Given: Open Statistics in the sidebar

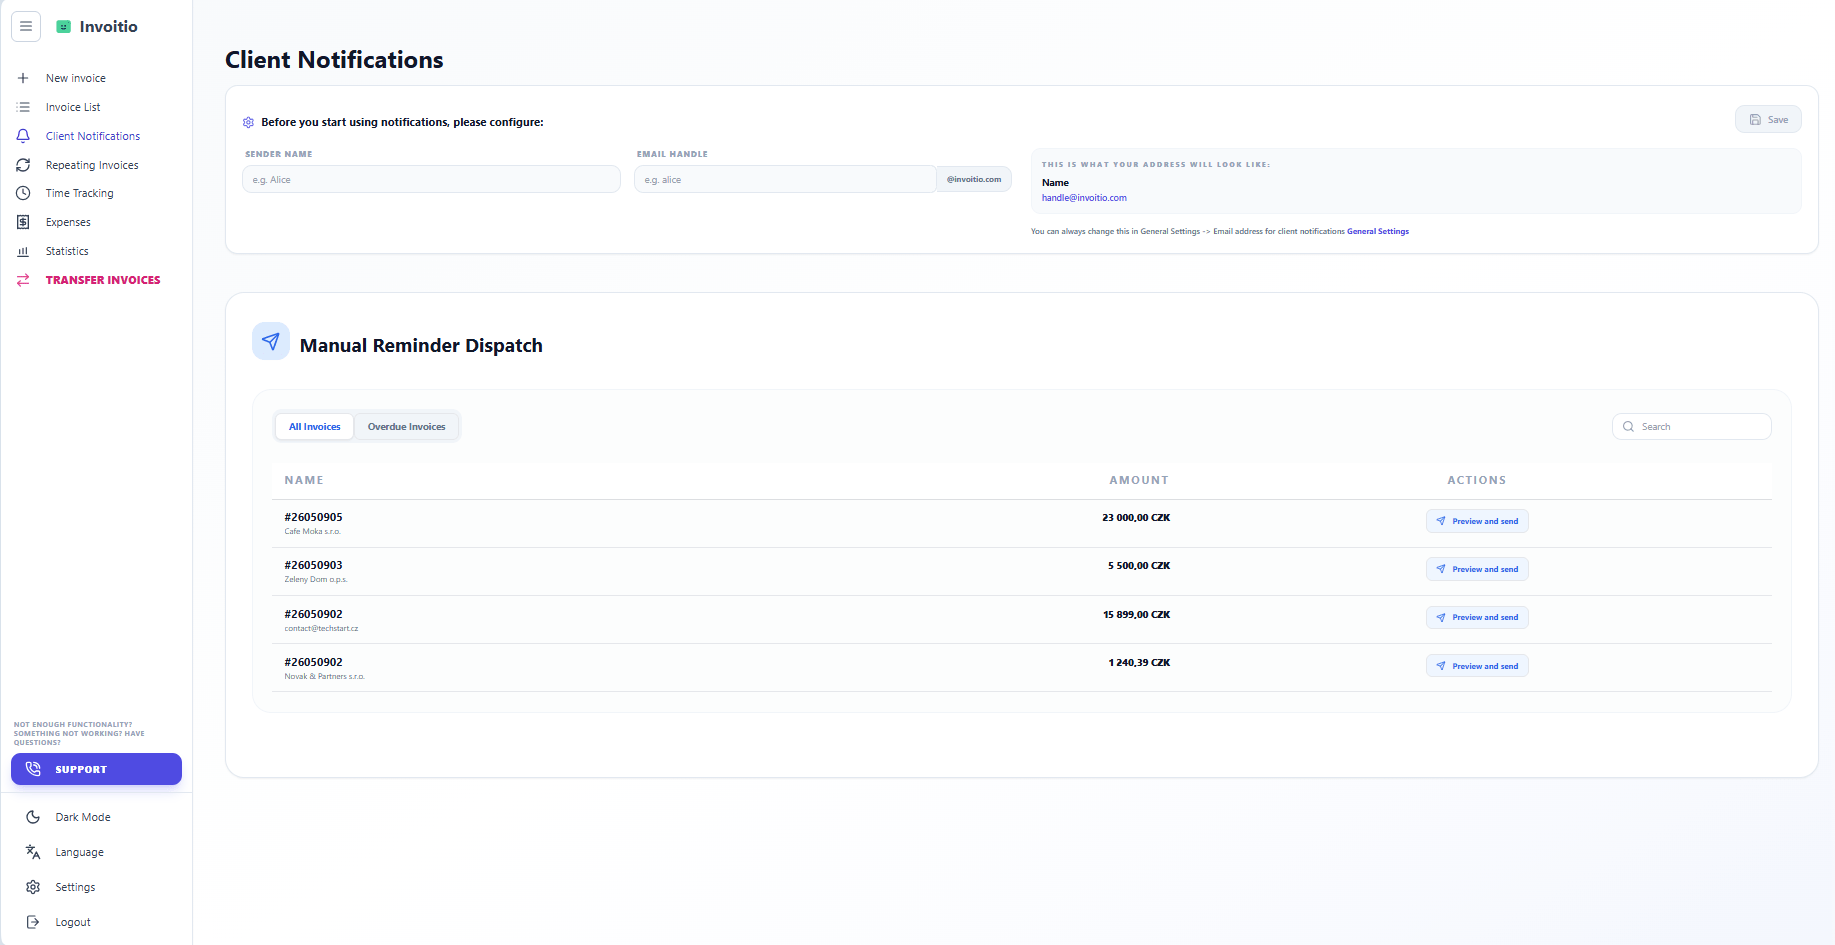Looking at the screenshot, I should point(67,251).
